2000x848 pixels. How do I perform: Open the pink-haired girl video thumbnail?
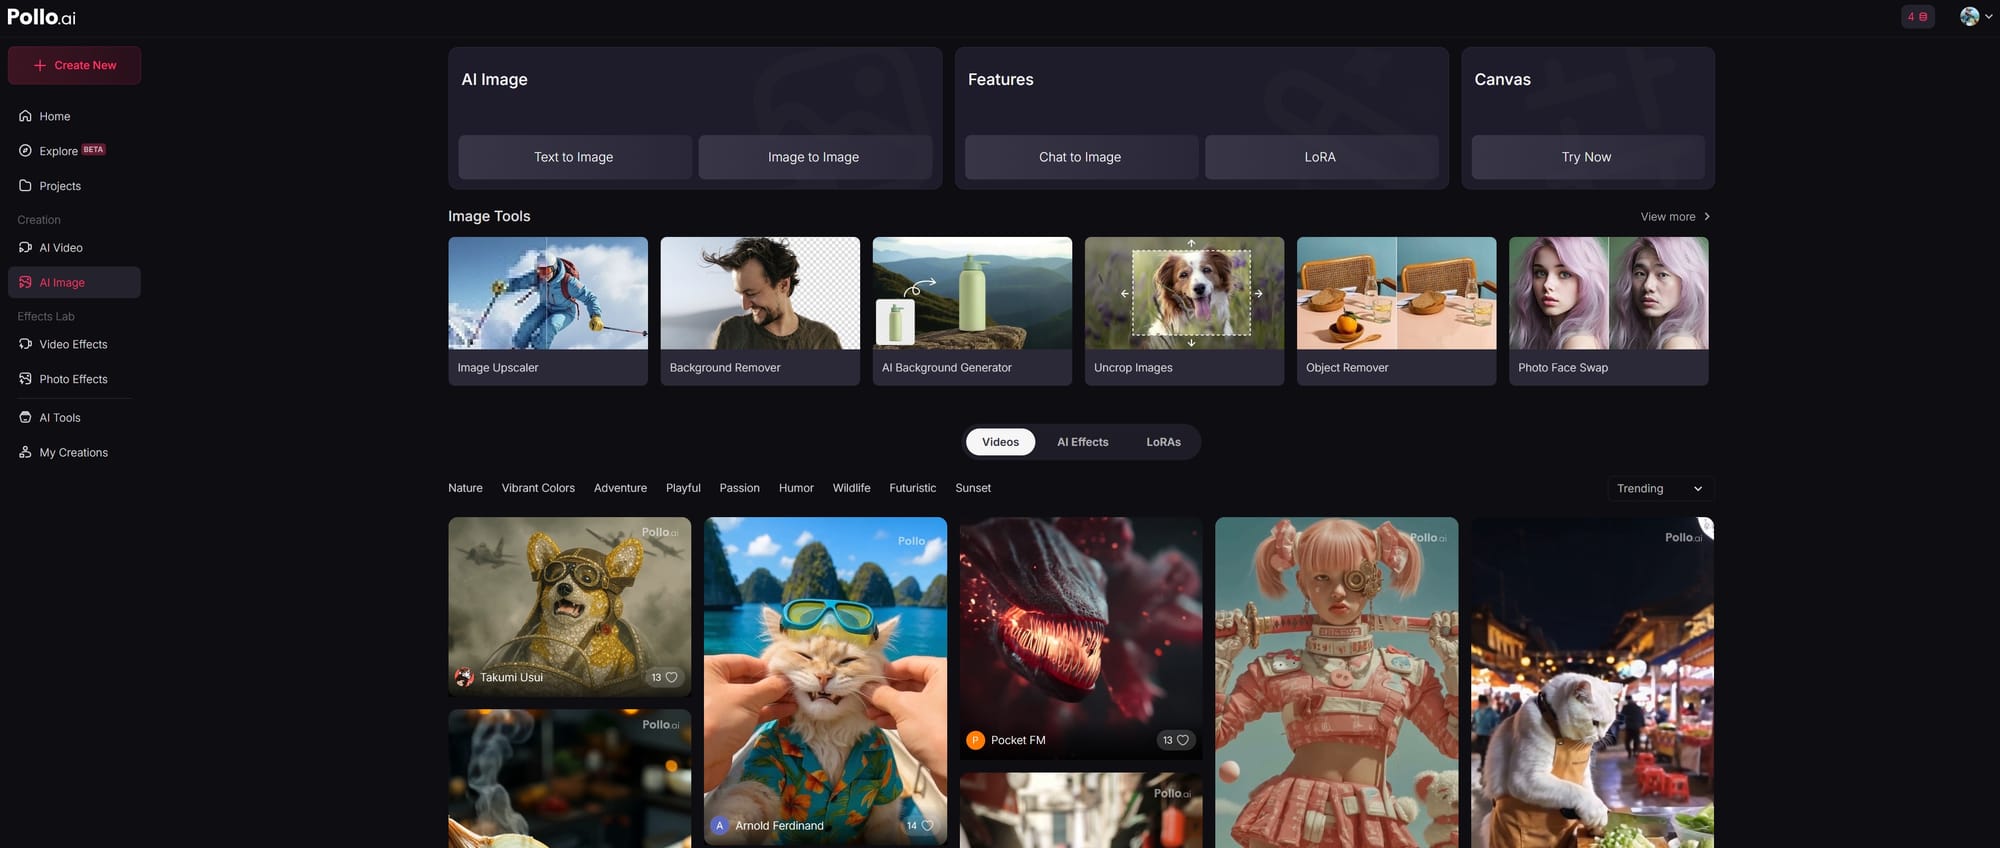[1336, 682]
